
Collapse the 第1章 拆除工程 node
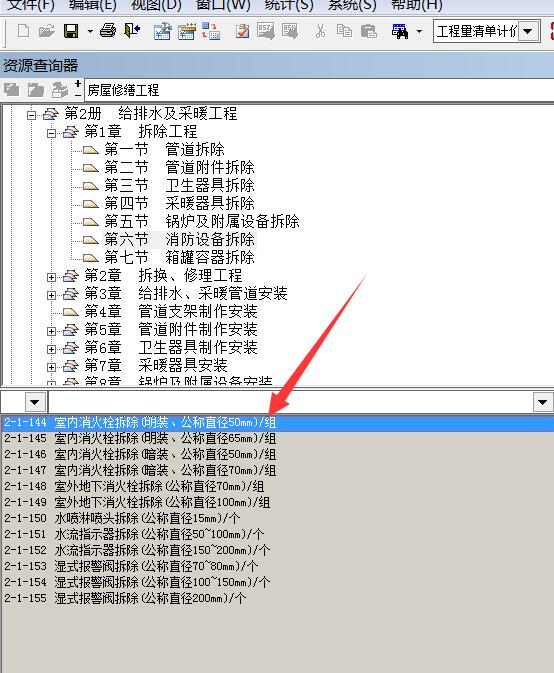[x=51, y=133]
